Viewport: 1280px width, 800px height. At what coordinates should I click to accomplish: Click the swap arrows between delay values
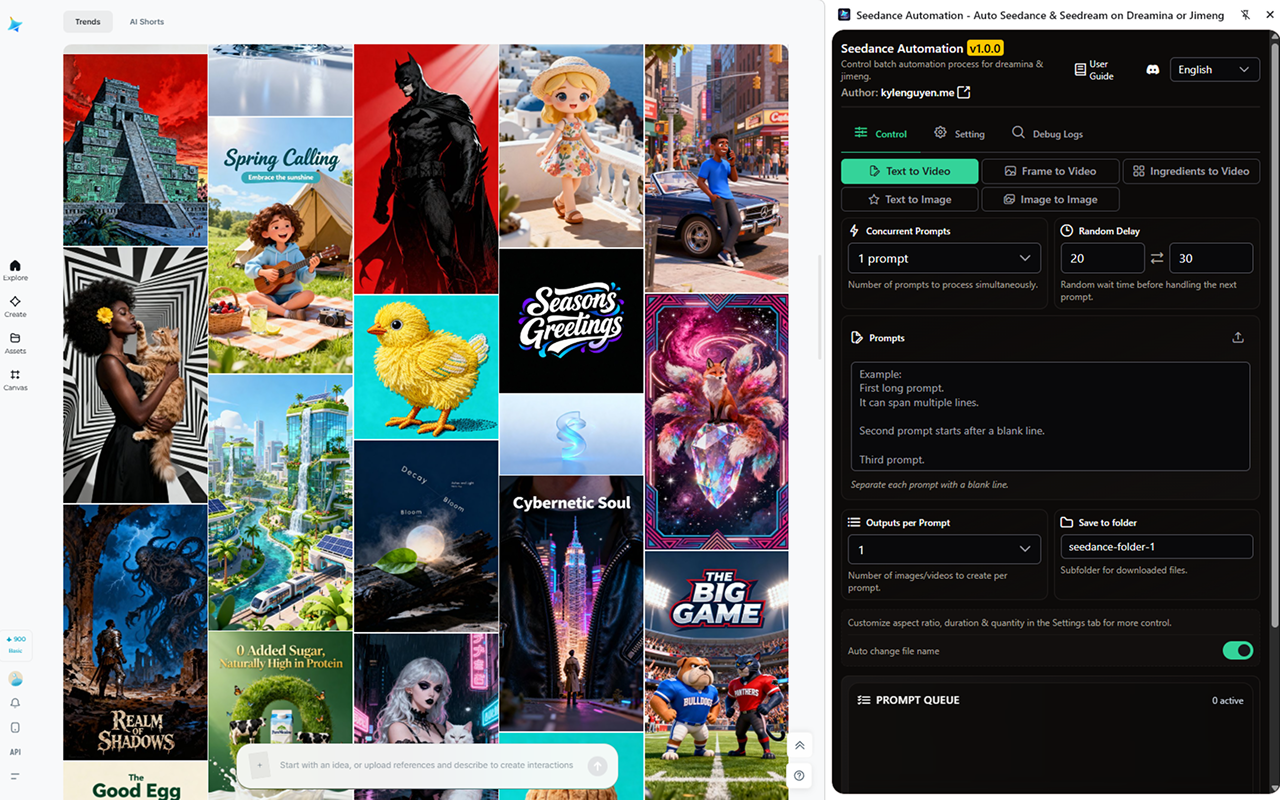[x=1157, y=258]
